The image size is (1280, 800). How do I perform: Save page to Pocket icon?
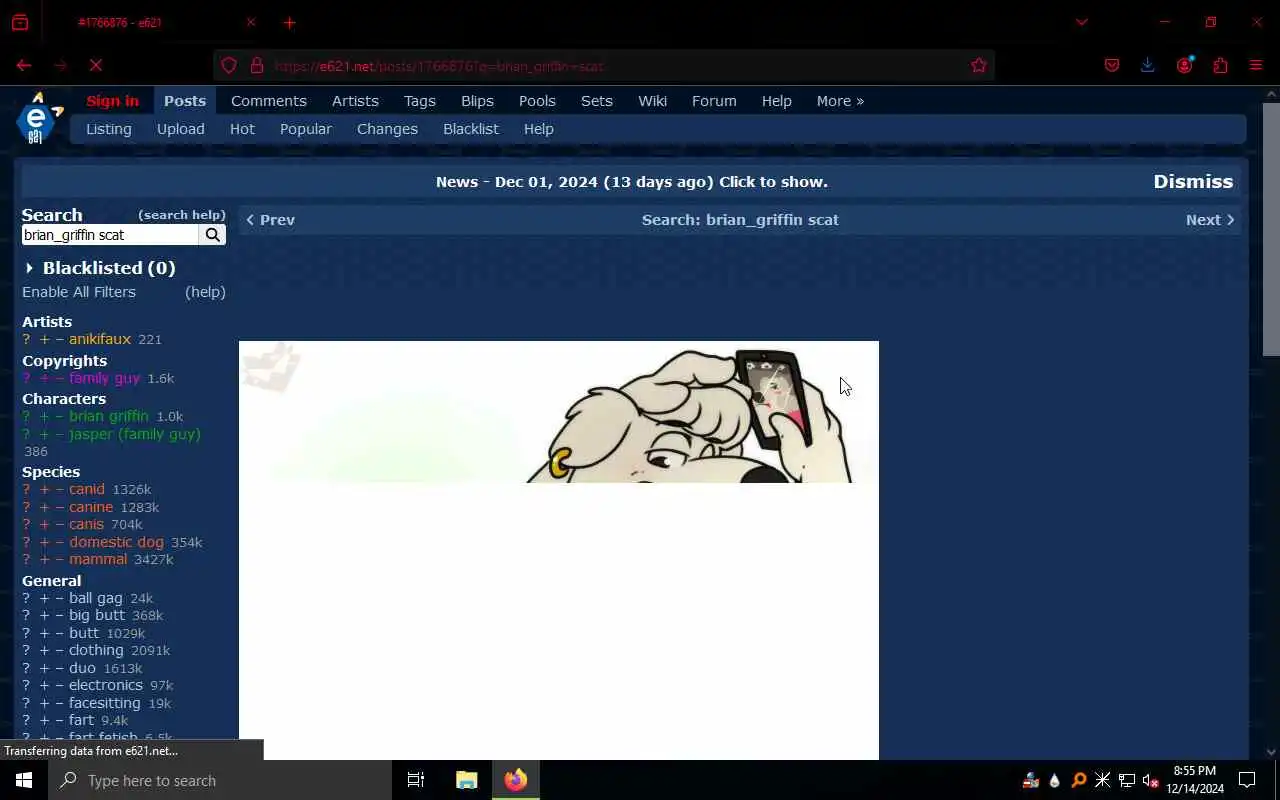[1112, 65]
